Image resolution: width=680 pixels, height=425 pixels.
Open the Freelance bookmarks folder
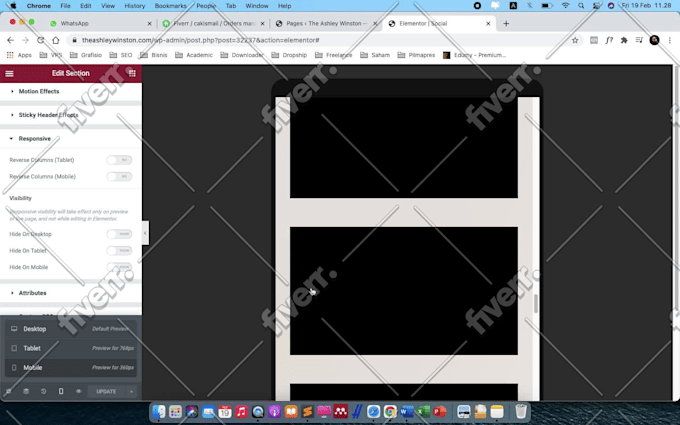point(333,55)
